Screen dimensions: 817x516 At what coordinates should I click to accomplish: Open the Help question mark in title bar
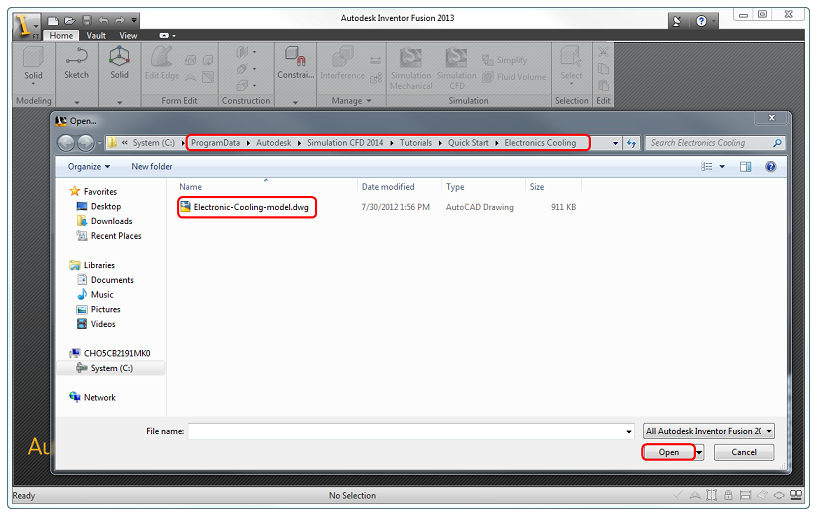click(x=701, y=21)
